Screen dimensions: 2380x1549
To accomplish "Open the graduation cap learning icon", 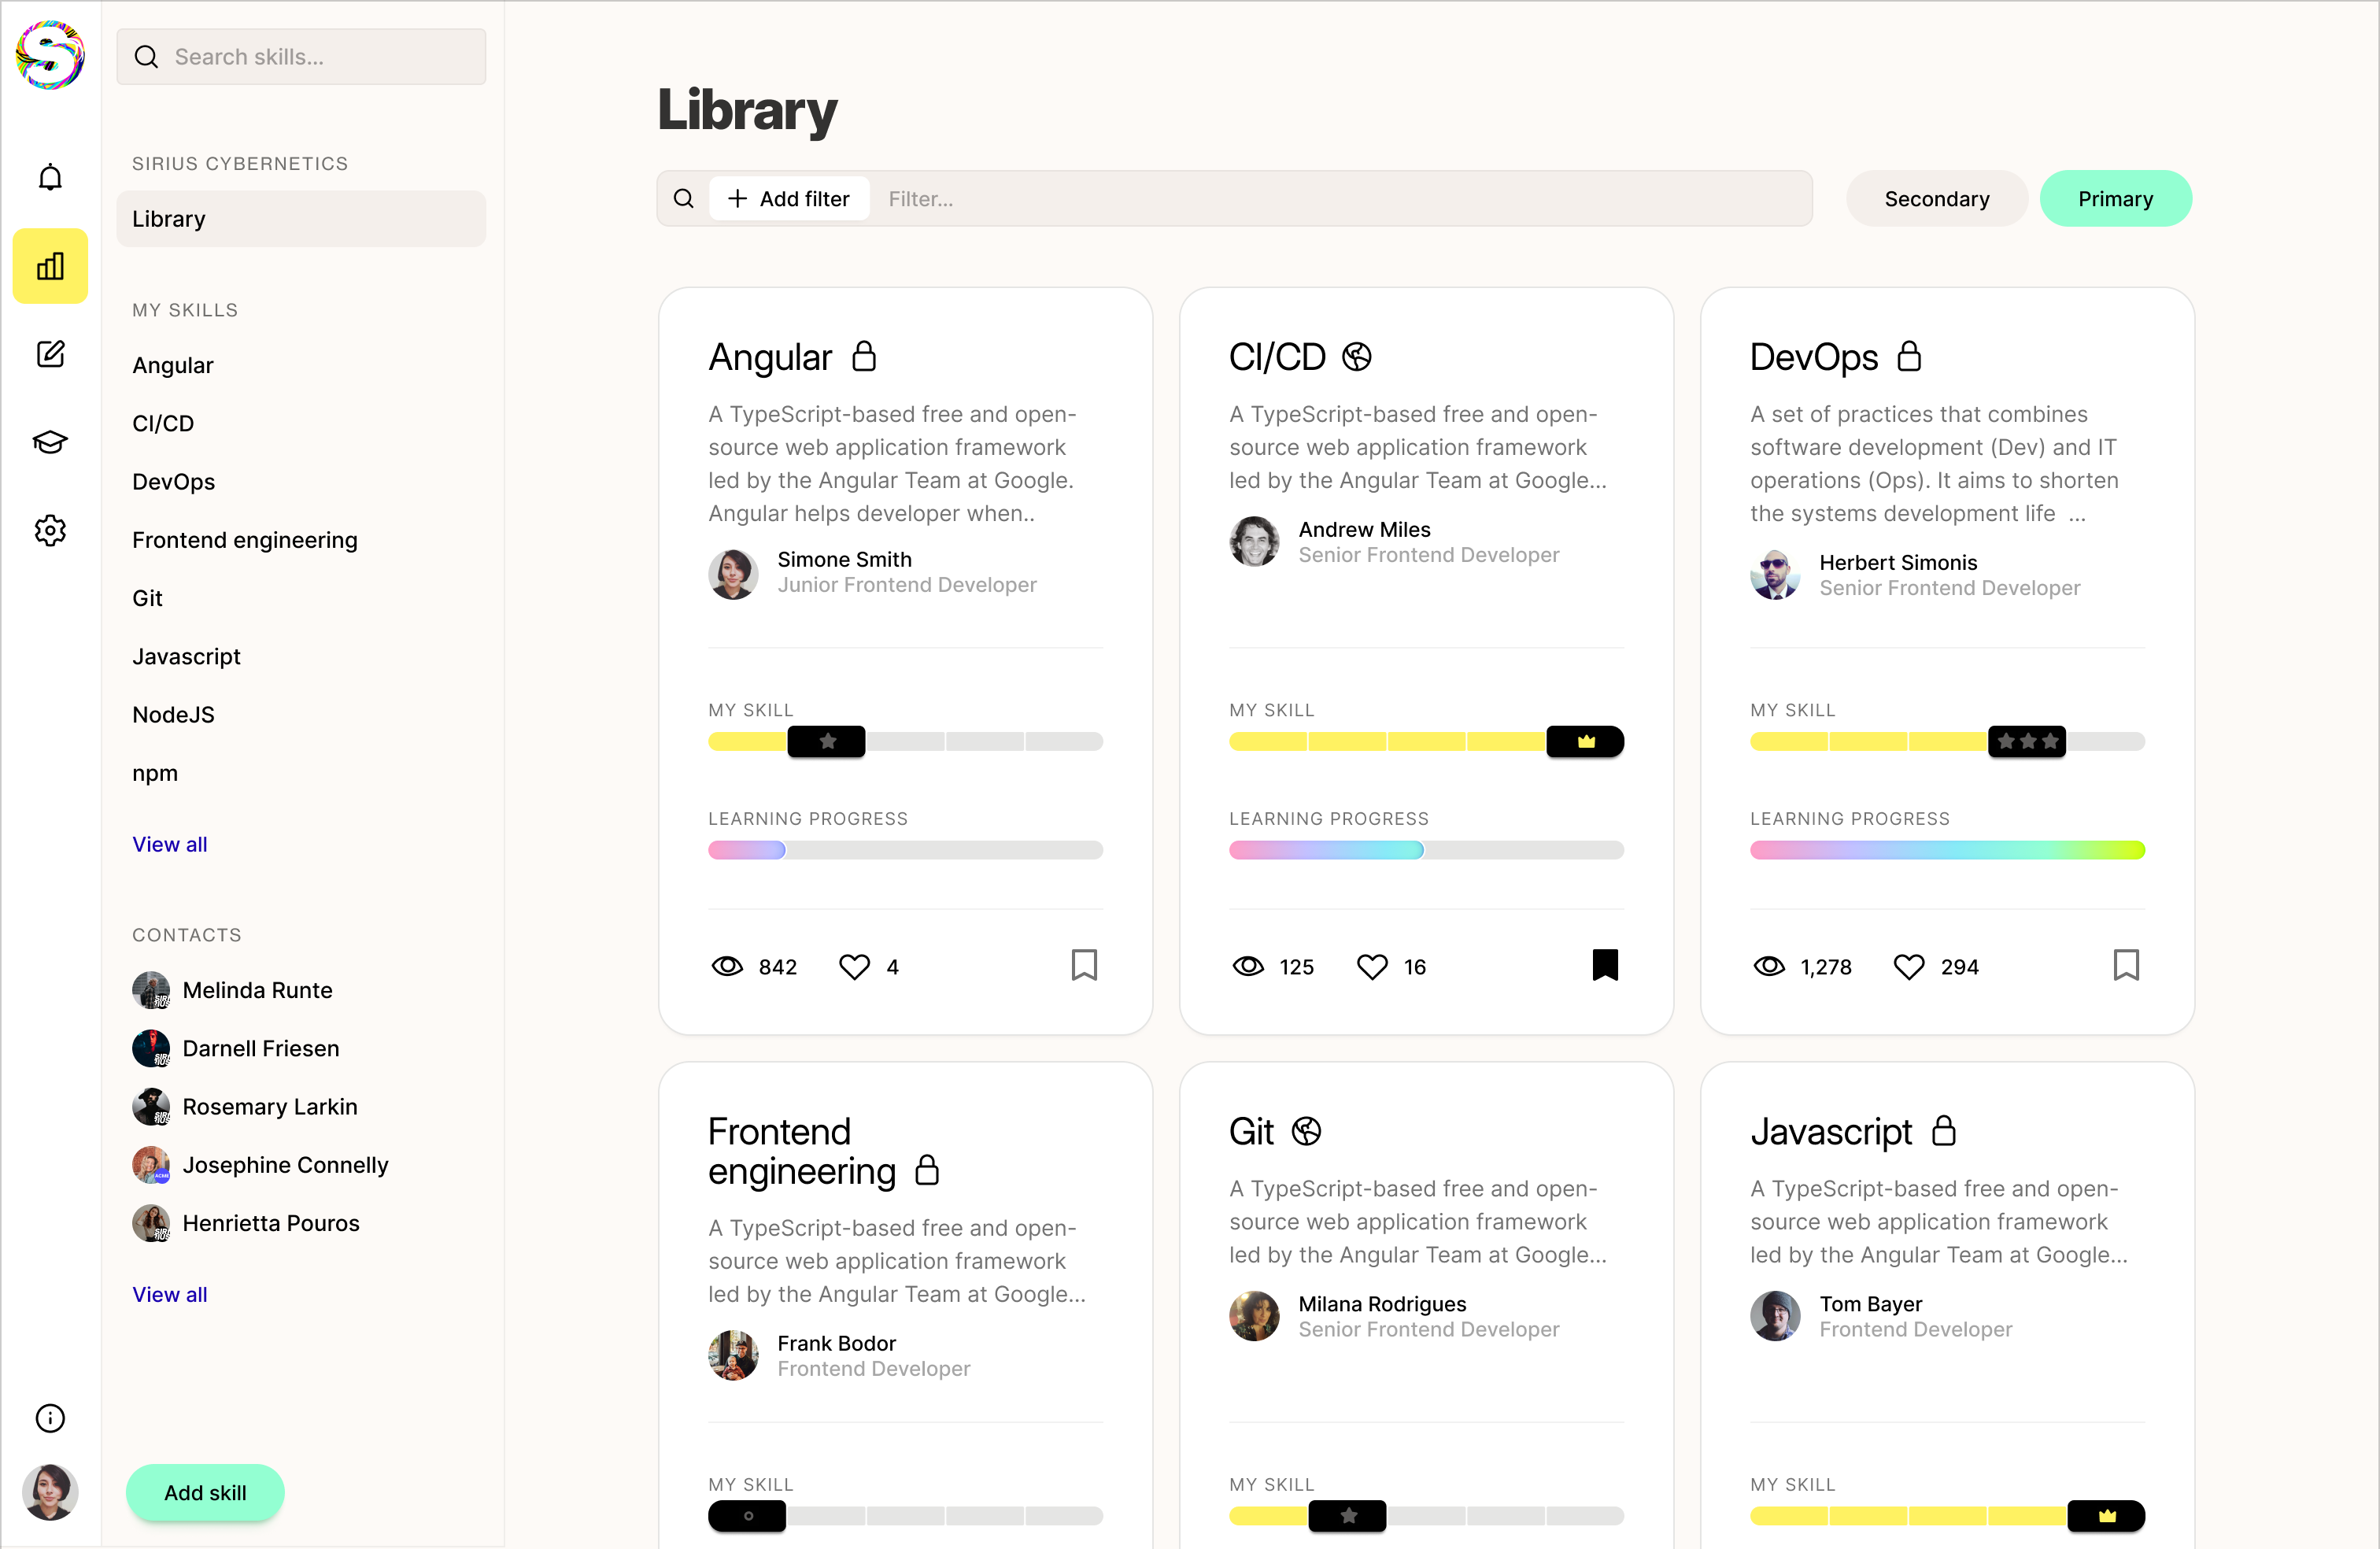I will pos(50,441).
